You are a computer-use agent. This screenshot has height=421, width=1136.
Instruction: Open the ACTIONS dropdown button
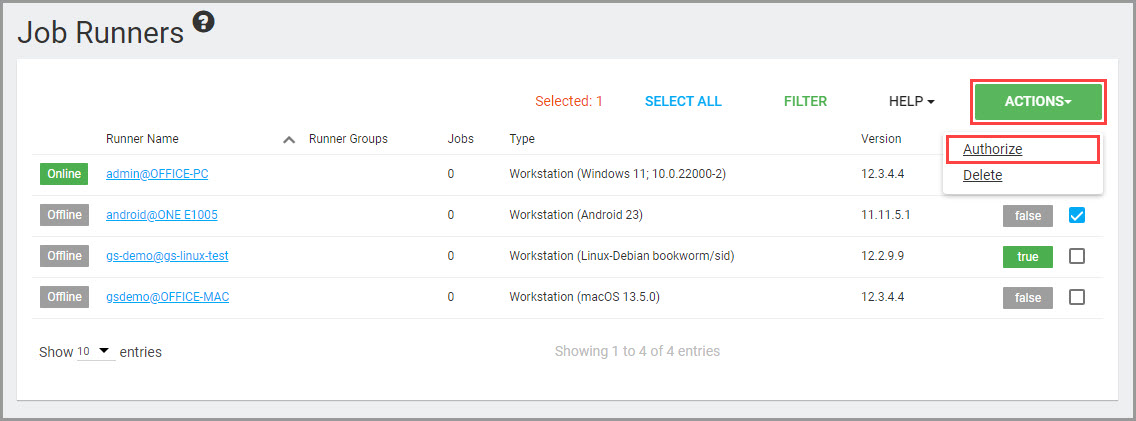pos(1038,102)
